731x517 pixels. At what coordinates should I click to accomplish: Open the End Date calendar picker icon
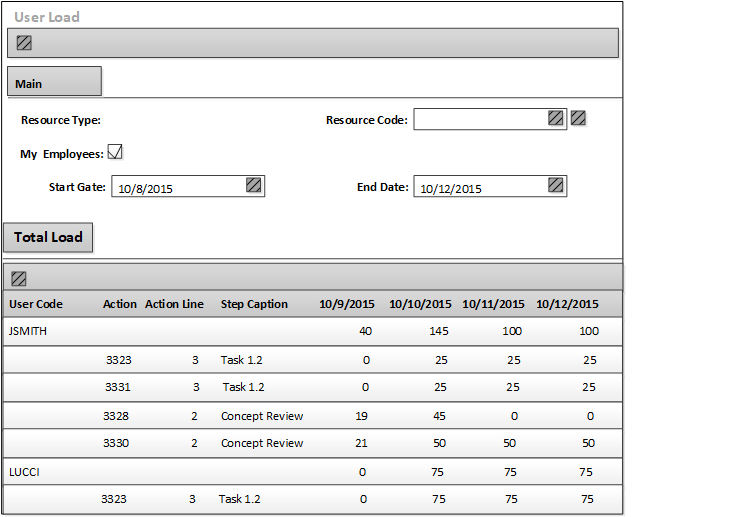[x=556, y=185]
